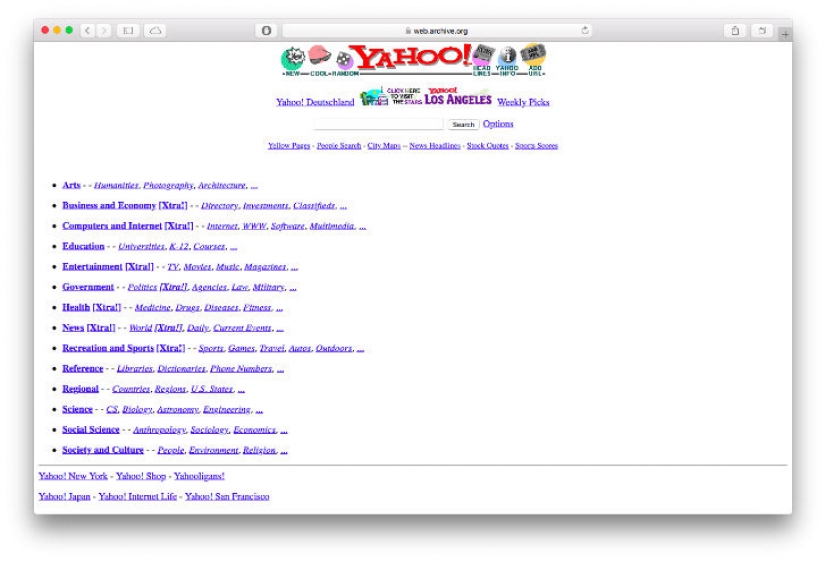Go back using Safari back arrow
Screen dimensions: 825x562
pyautogui.click(x=87, y=31)
